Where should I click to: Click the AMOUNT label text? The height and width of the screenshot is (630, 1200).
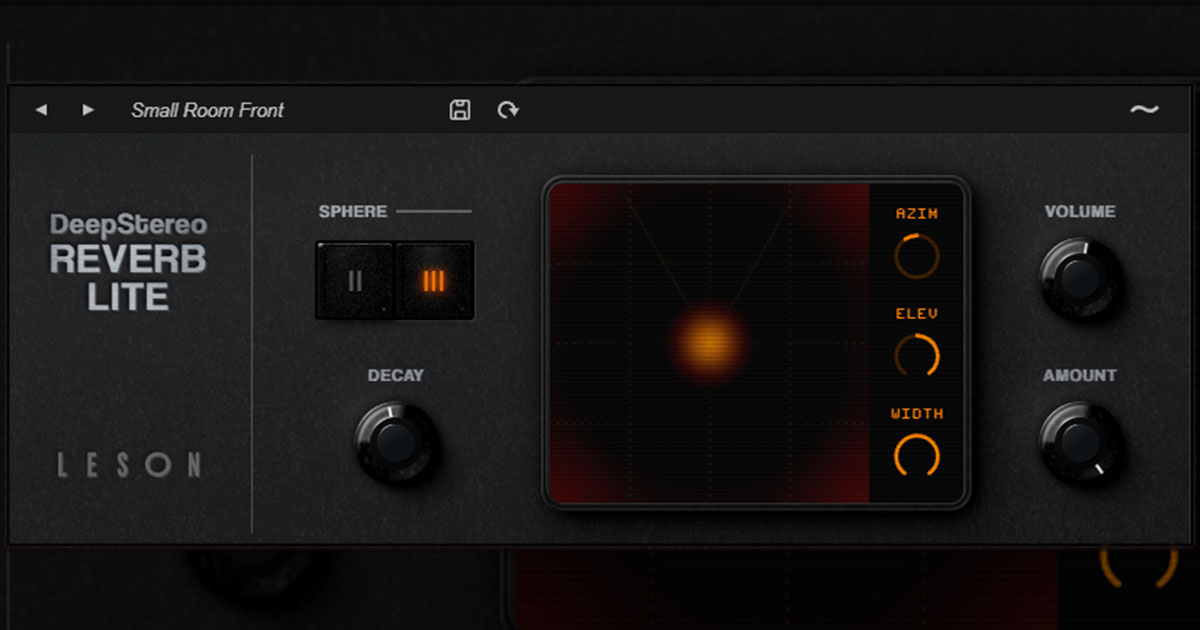coord(1080,375)
